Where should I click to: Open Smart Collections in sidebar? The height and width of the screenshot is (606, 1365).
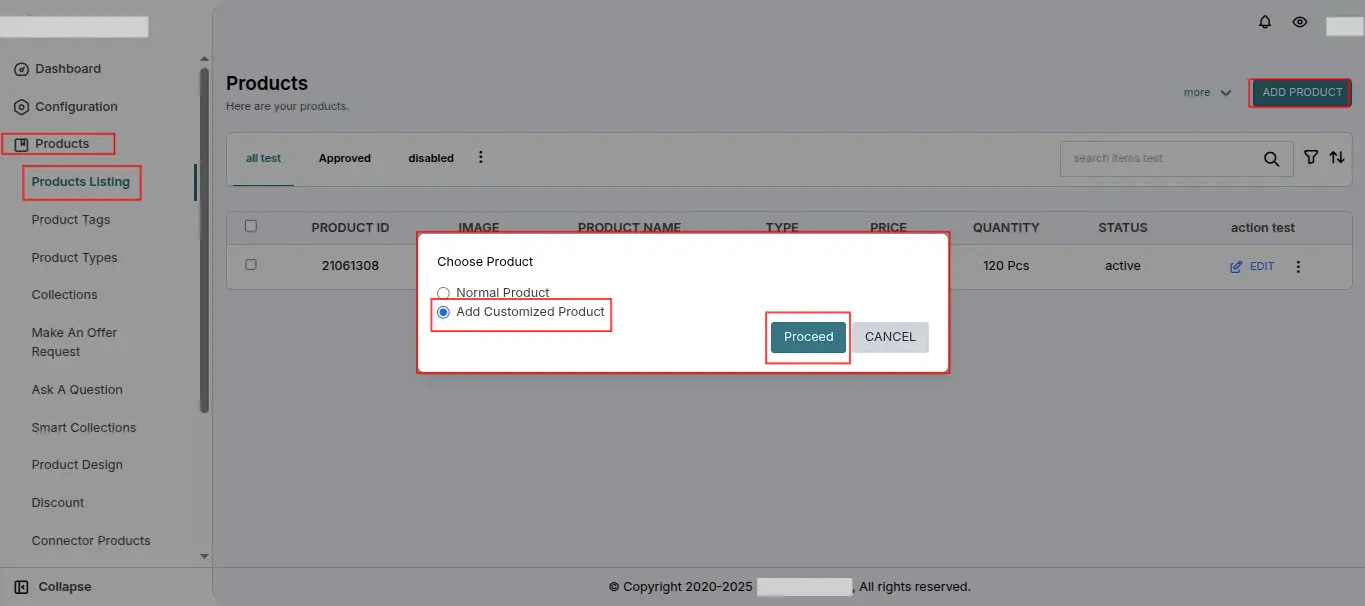pyautogui.click(x=83, y=428)
